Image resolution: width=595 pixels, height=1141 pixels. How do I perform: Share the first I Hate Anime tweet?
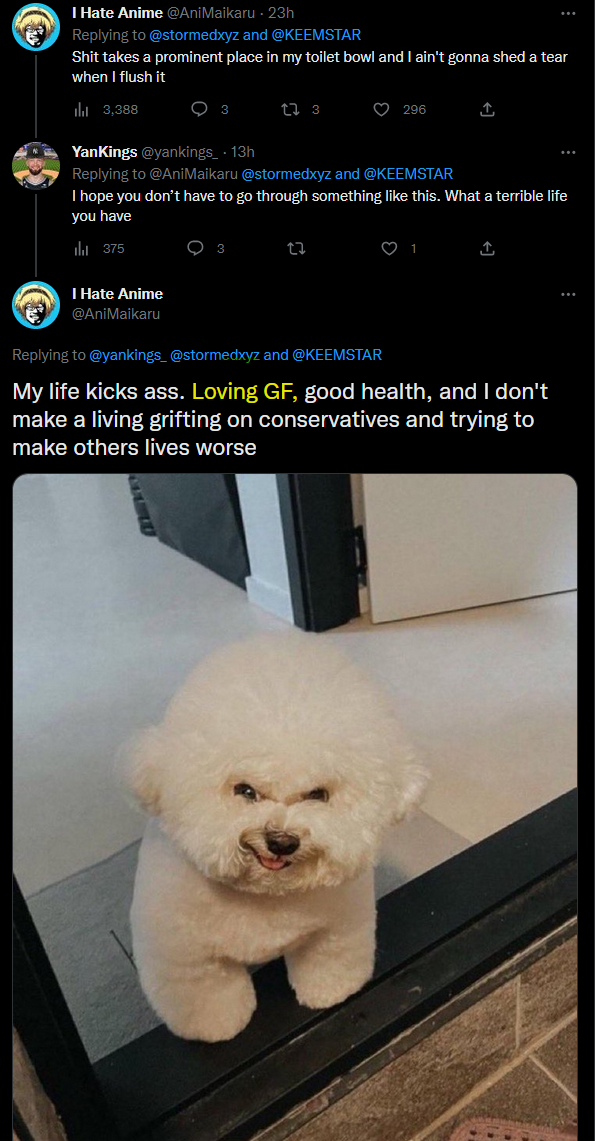487,110
